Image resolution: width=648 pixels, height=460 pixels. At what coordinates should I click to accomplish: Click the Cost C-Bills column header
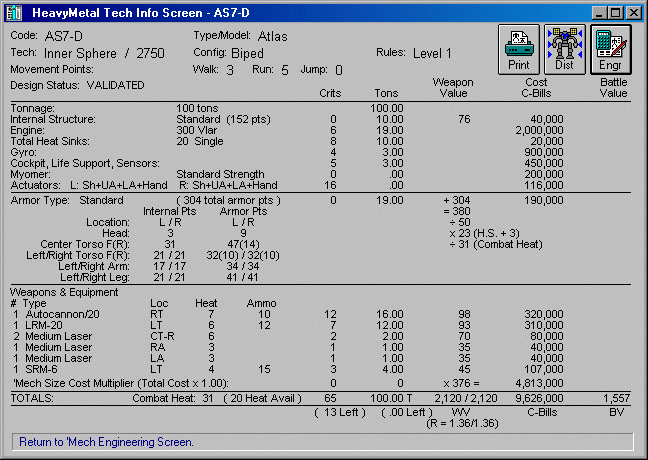[x=536, y=88]
